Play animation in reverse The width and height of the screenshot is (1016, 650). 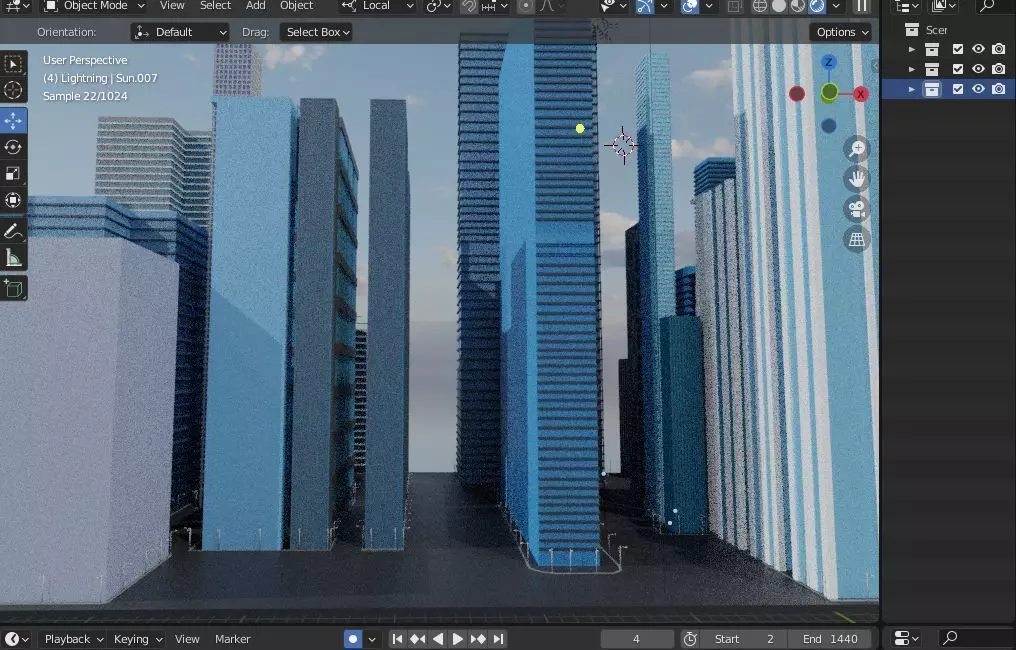pyautogui.click(x=437, y=639)
